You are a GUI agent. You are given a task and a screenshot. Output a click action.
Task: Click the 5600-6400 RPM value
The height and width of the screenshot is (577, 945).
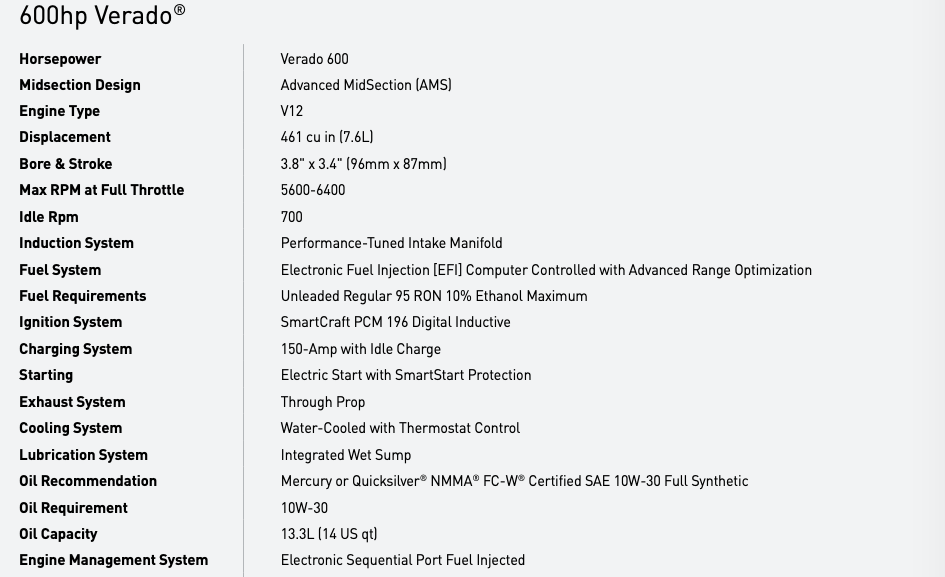click(313, 190)
